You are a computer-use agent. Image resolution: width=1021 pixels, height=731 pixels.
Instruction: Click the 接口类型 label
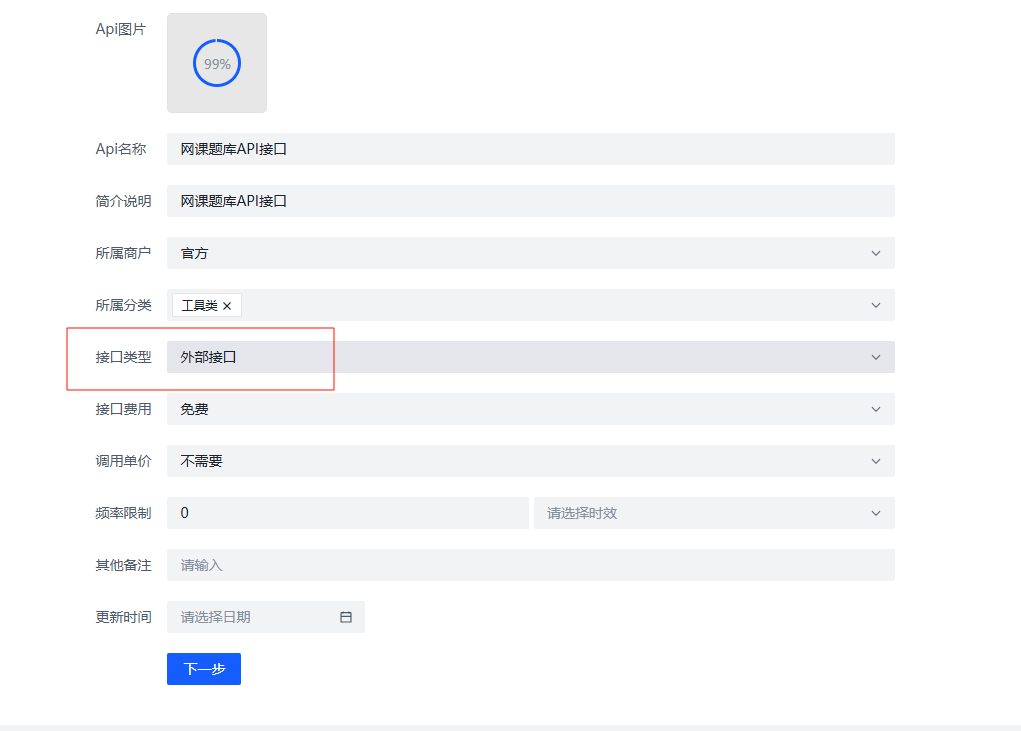tap(124, 357)
